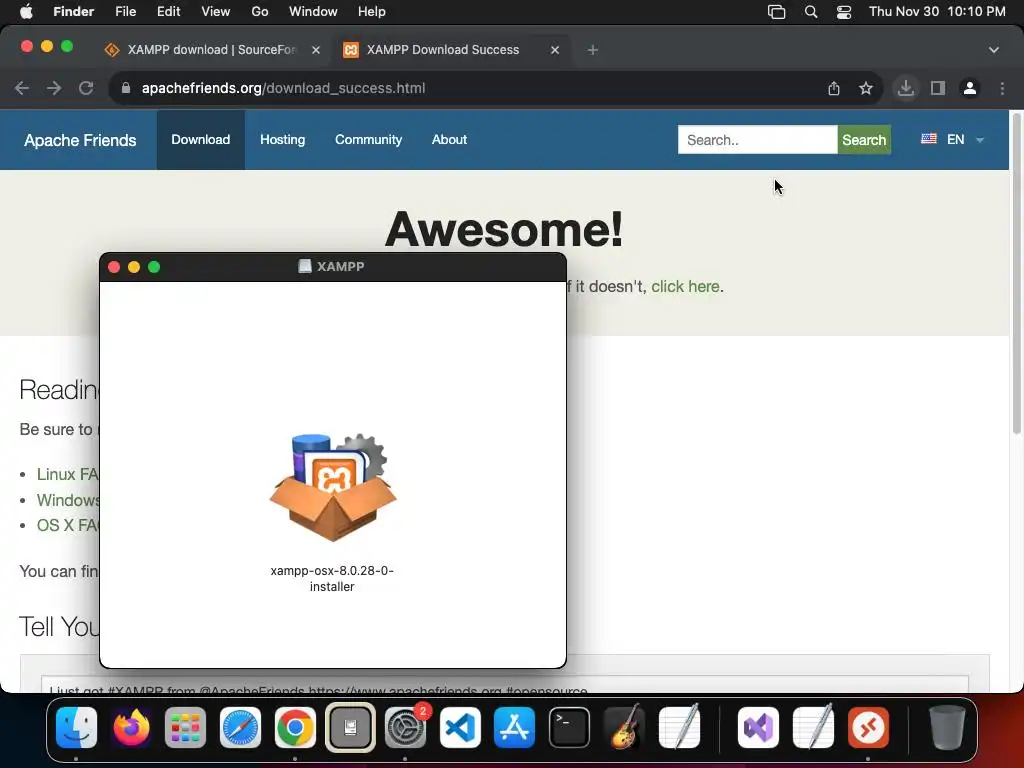Click the site info lock icon
Screen dimensions: 1024x768
[126, 88]
